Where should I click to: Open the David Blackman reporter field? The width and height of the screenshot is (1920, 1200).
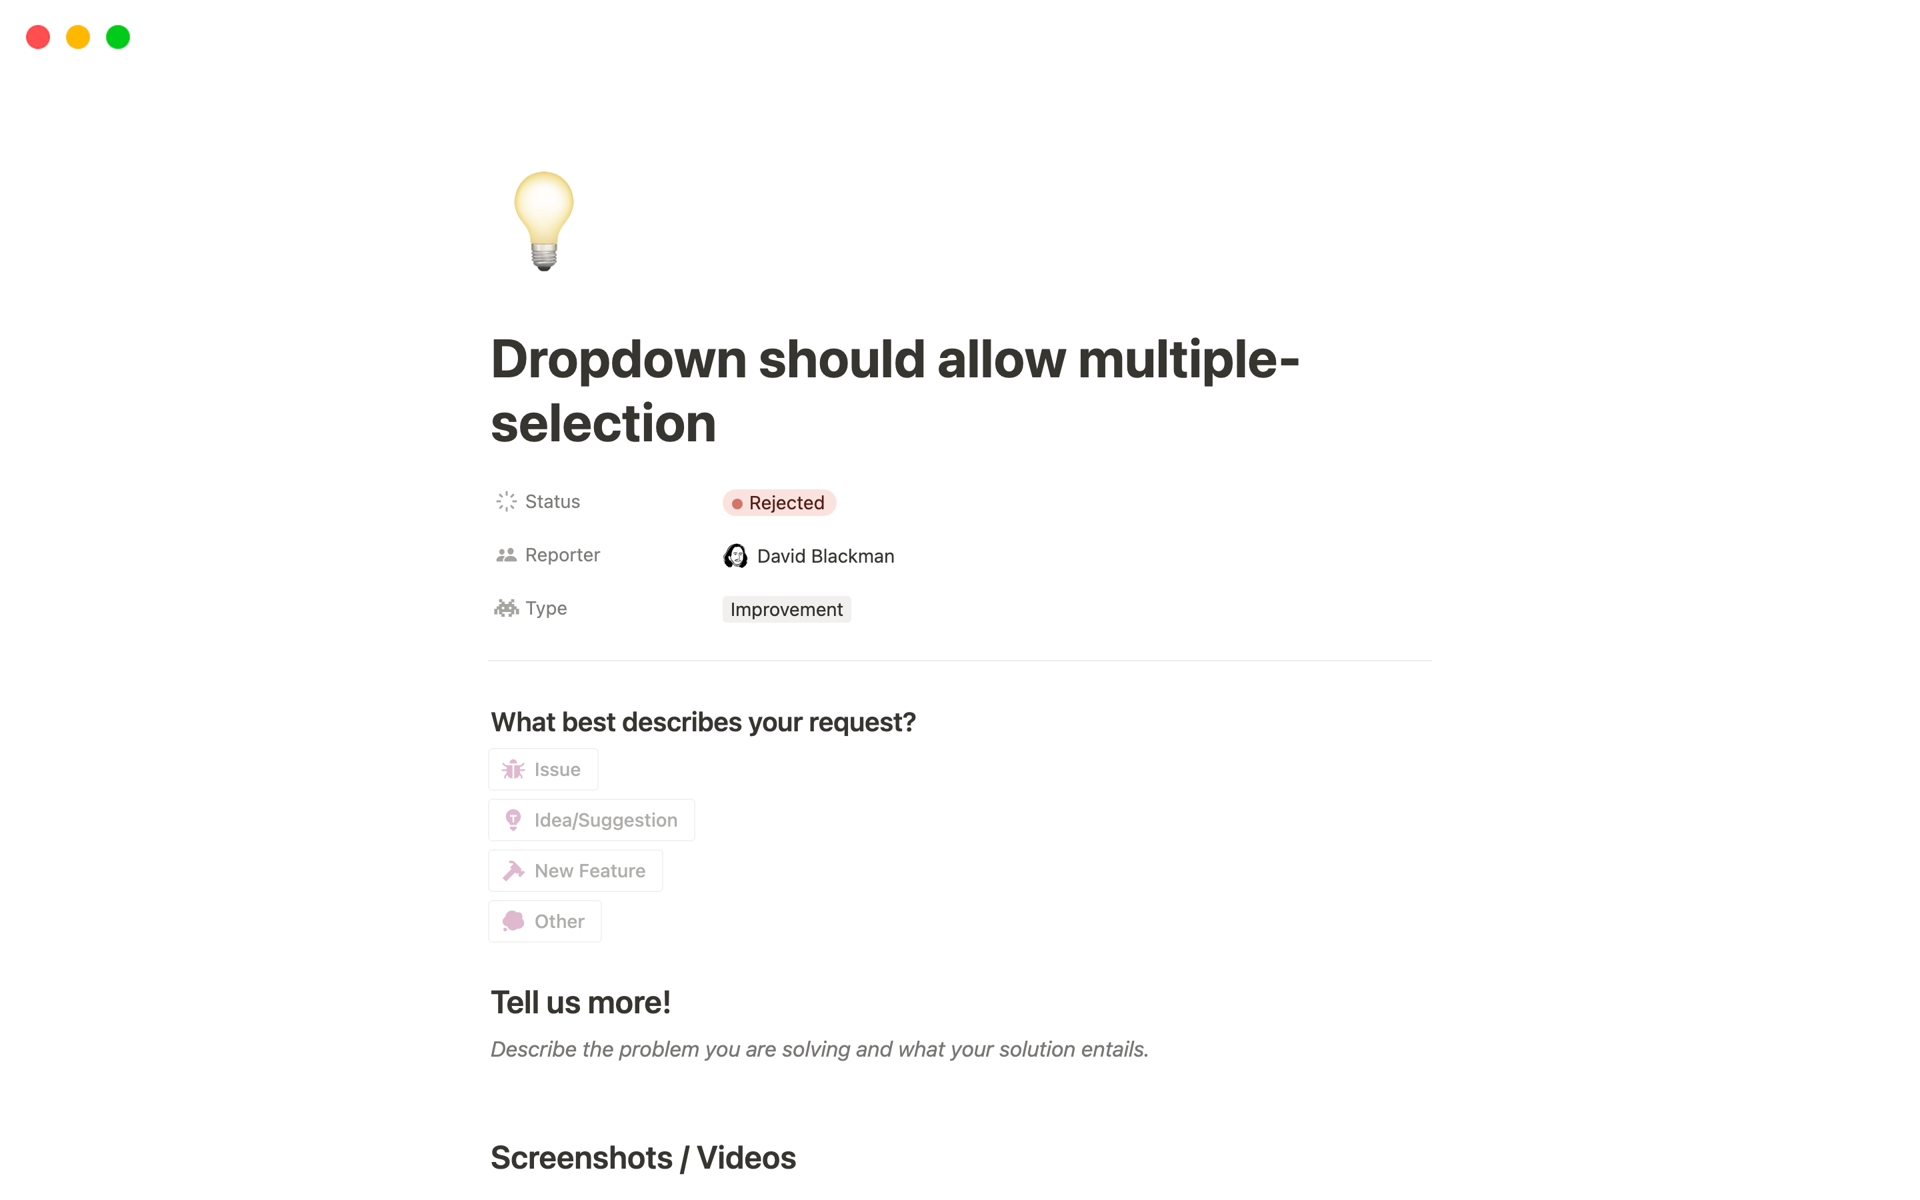coord(825,556)
